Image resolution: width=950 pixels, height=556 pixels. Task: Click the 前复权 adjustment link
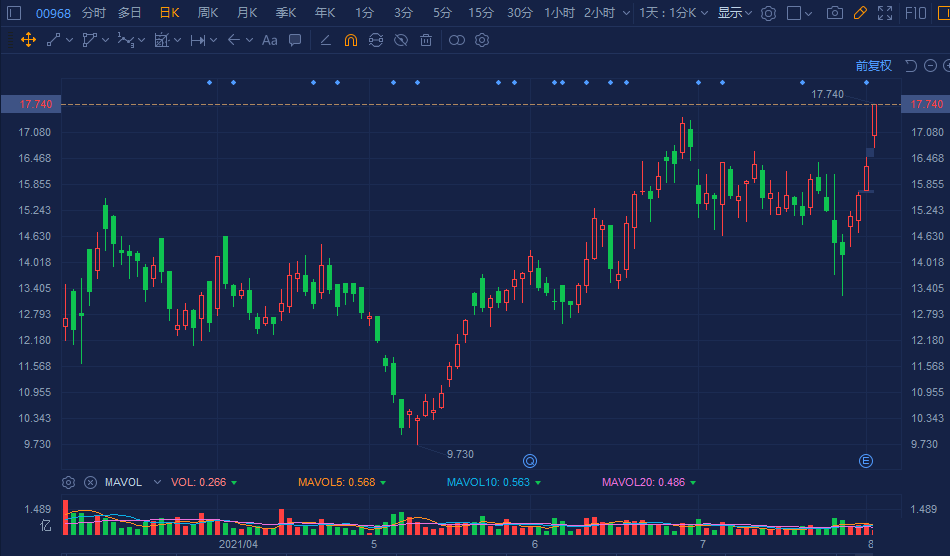tap(873, 66)
